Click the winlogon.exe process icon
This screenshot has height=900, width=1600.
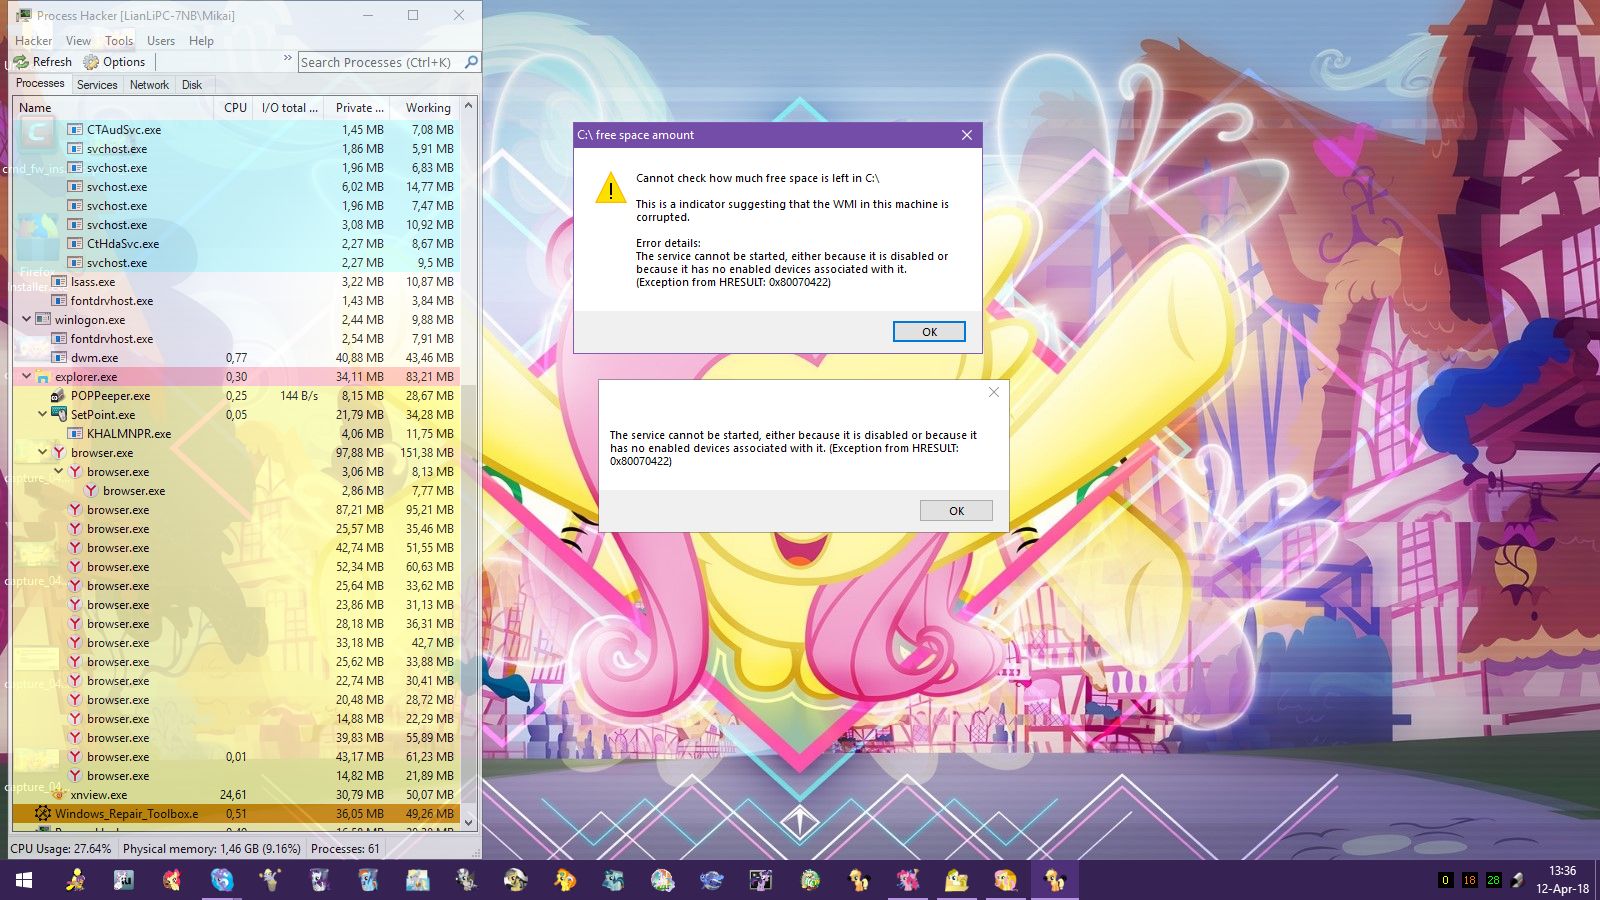coord(43,319)
